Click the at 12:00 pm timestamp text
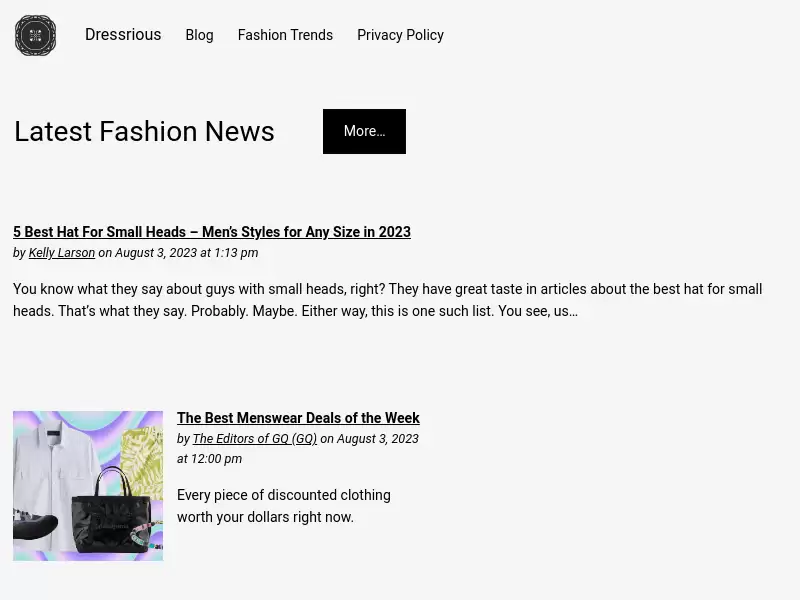 209,459
